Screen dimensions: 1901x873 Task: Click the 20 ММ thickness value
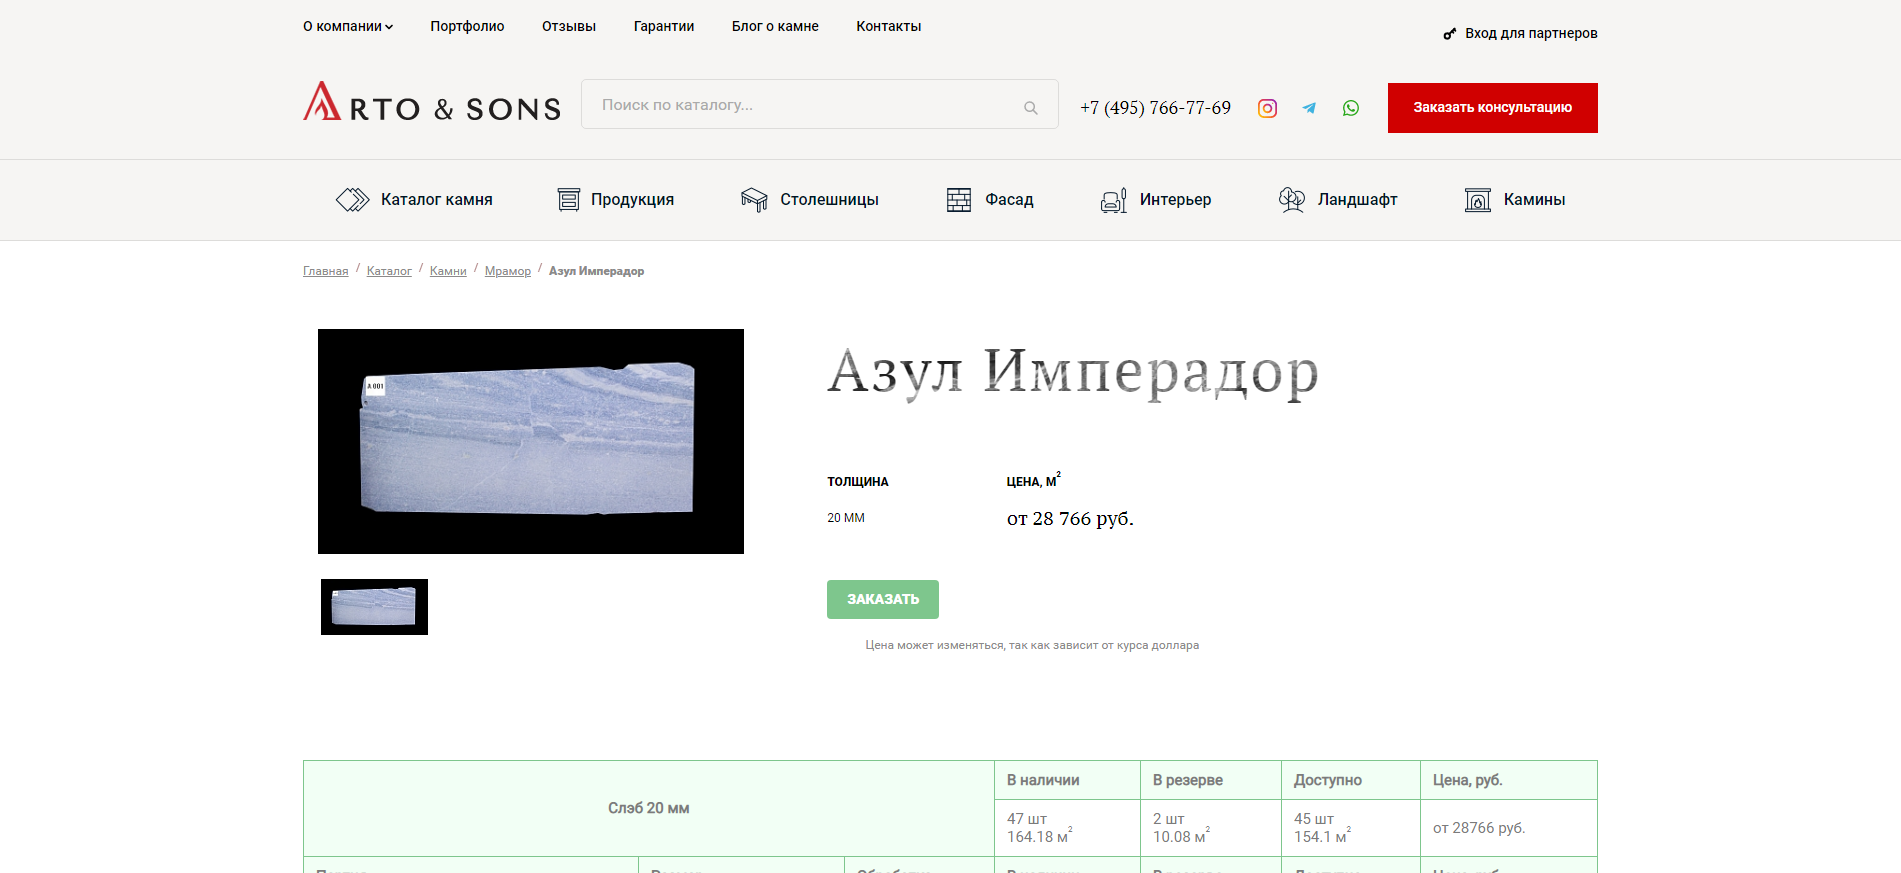[846, 518]
